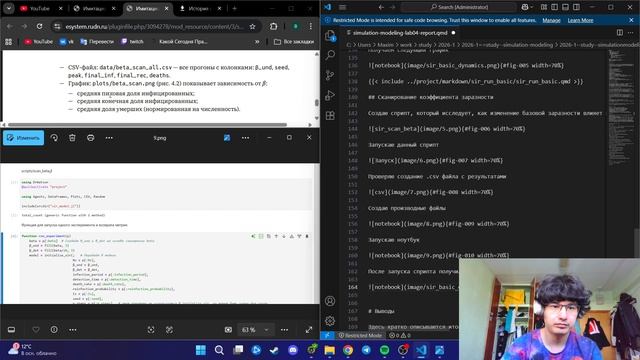
Task: Open the Chrome tab search dropdown
Action: coord(9,8)
